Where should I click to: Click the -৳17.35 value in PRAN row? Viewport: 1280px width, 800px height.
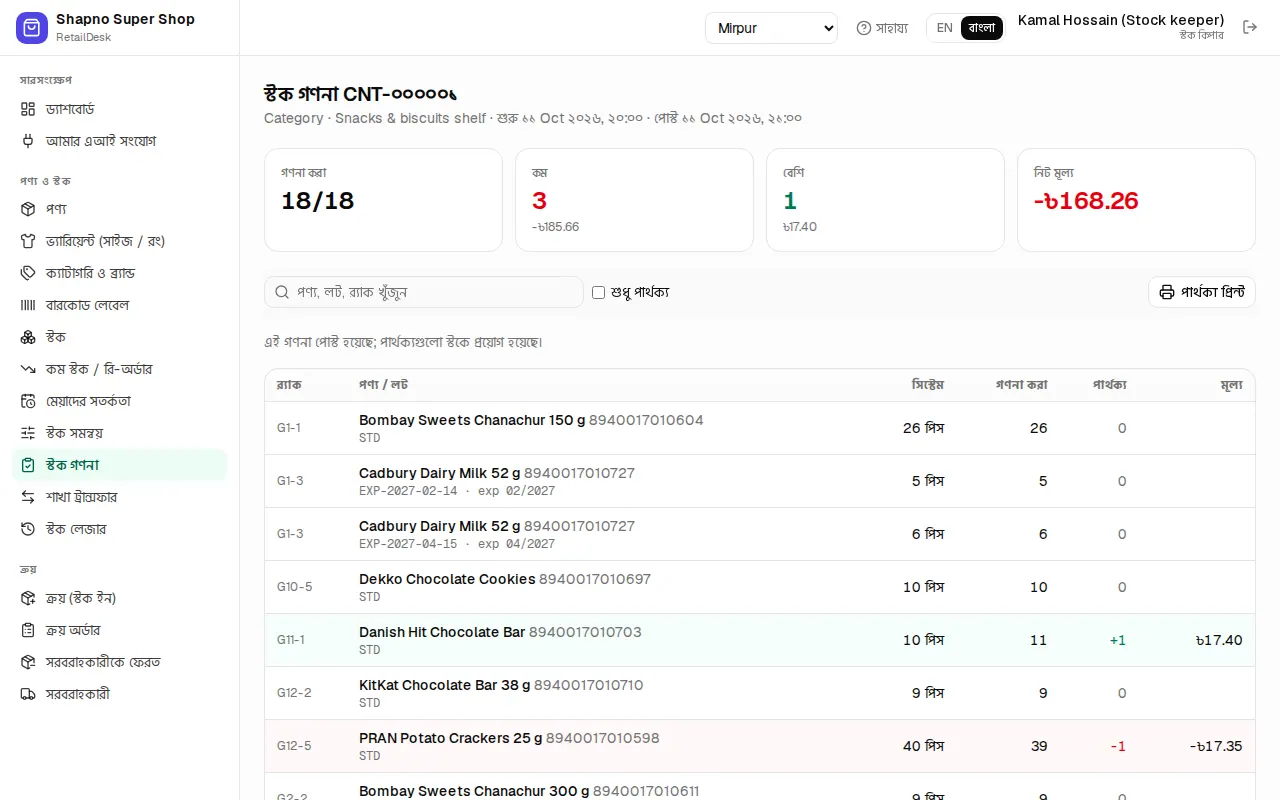1216,746
